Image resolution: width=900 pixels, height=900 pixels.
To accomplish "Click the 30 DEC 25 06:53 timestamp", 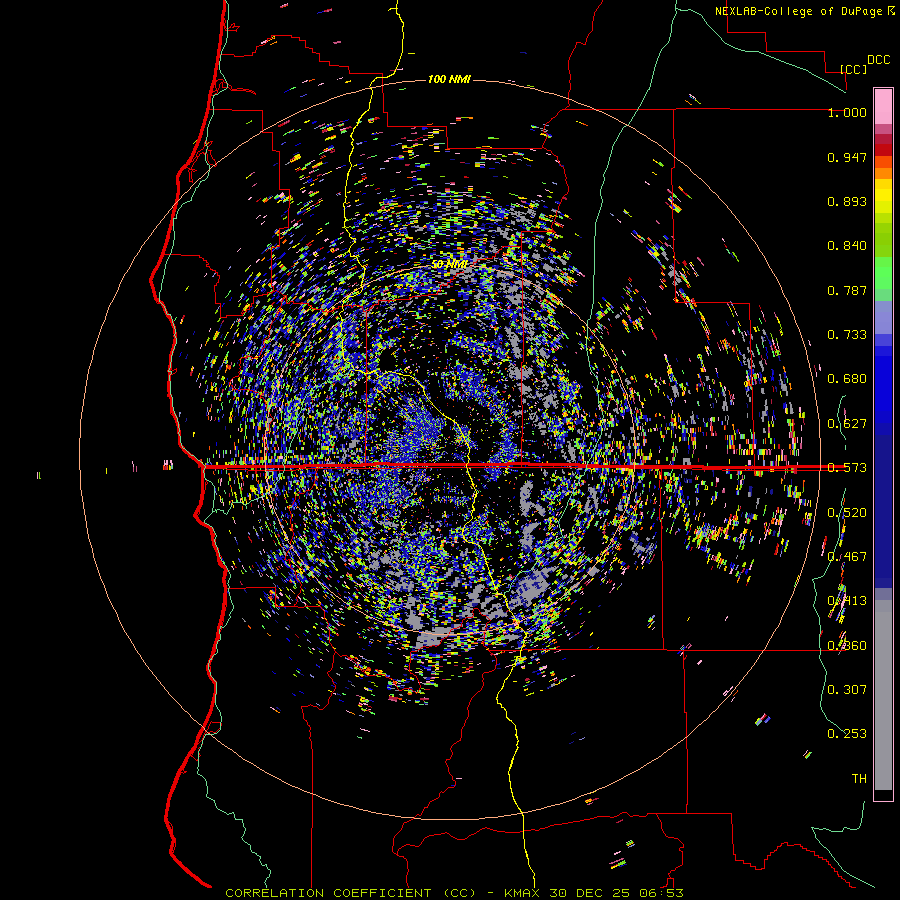I will (x=616, y=893).
